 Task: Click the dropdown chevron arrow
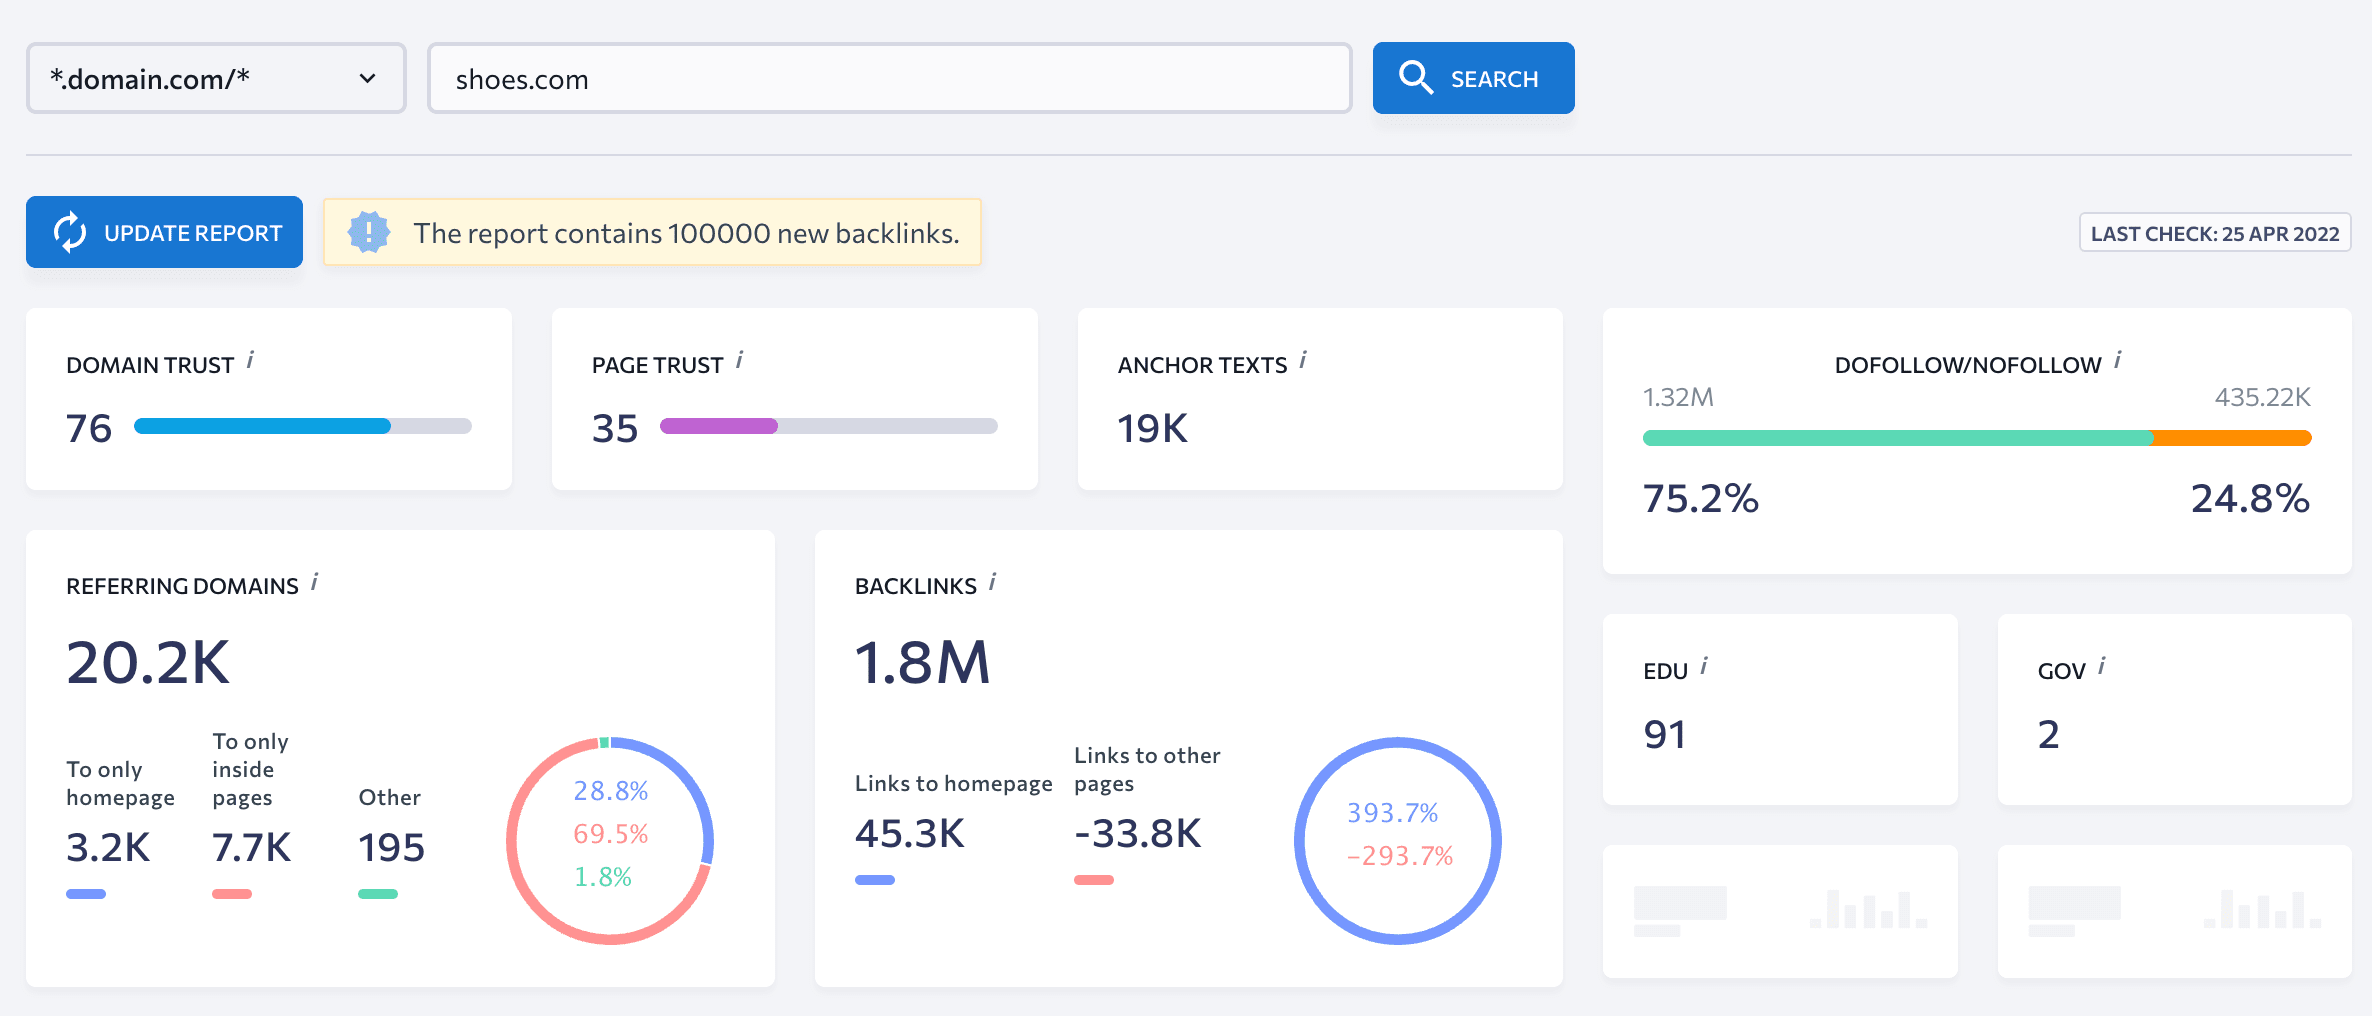point(368,78)
